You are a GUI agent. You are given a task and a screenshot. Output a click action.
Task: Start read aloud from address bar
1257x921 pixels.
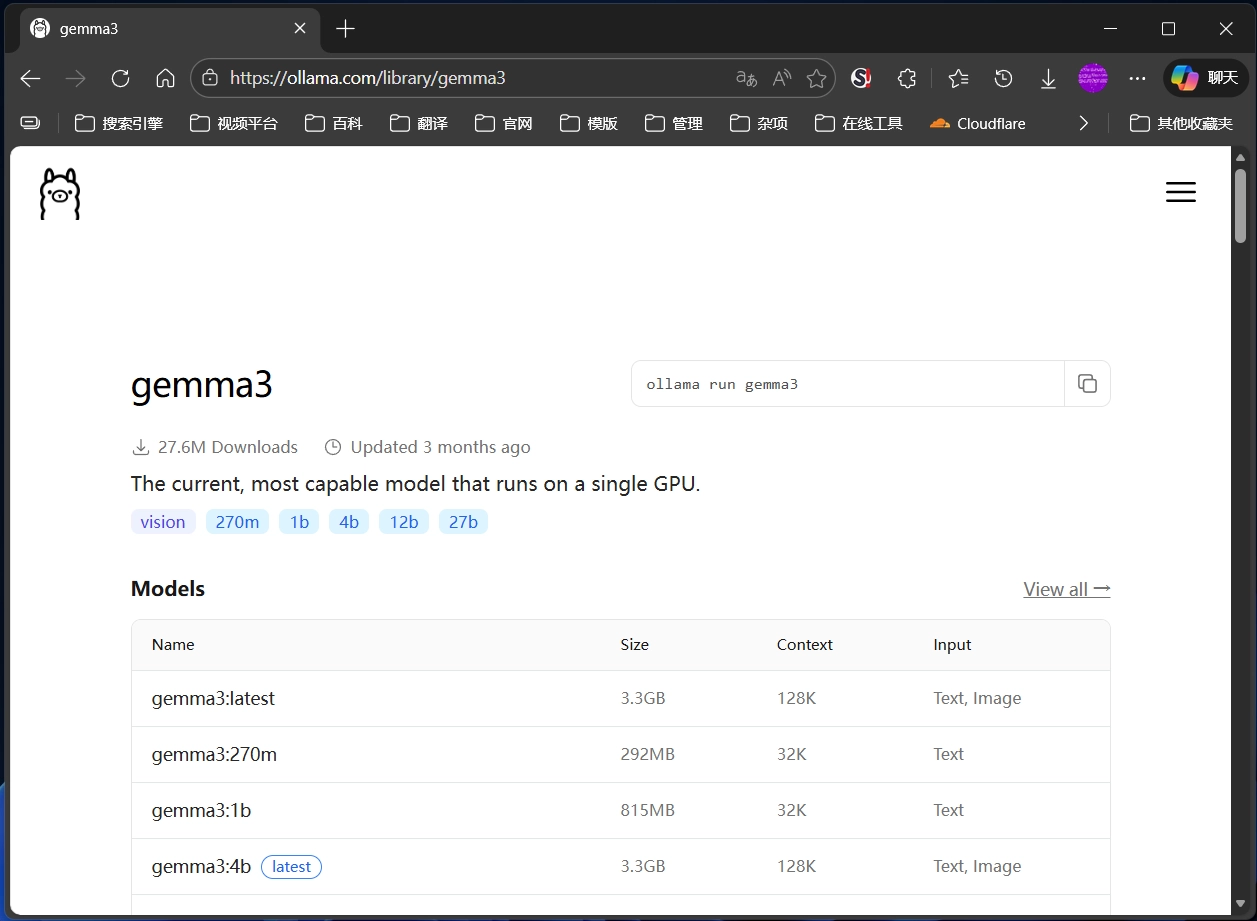point(782,78)
